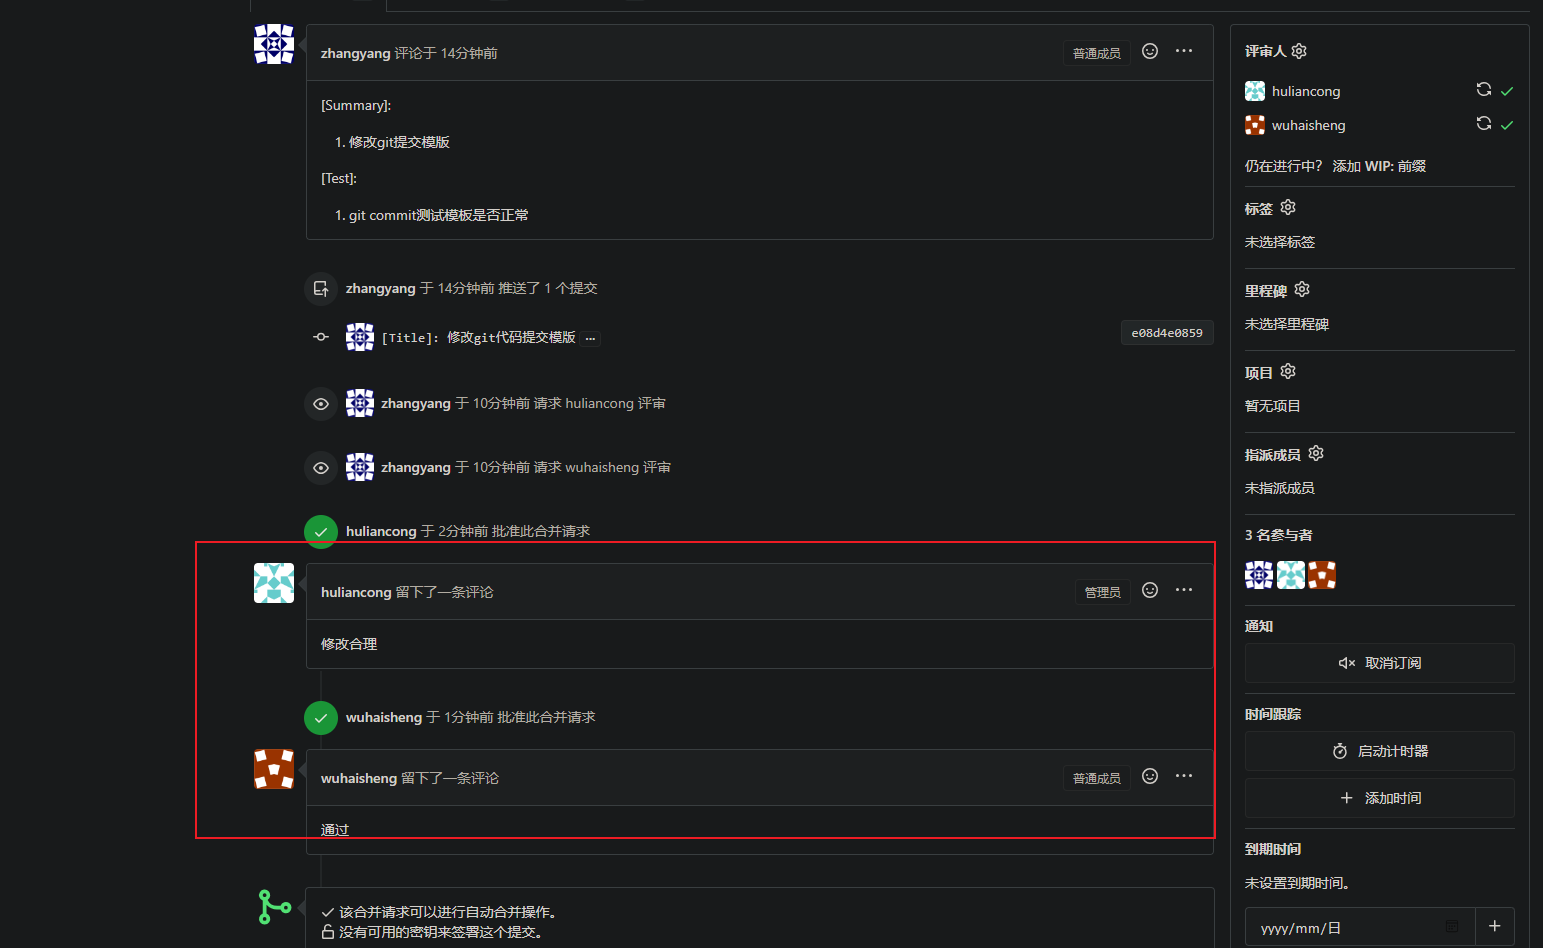Add emoji reaction to wuhaisheng's comment
The image size is (1543, 948).
tap(1150, 776)
